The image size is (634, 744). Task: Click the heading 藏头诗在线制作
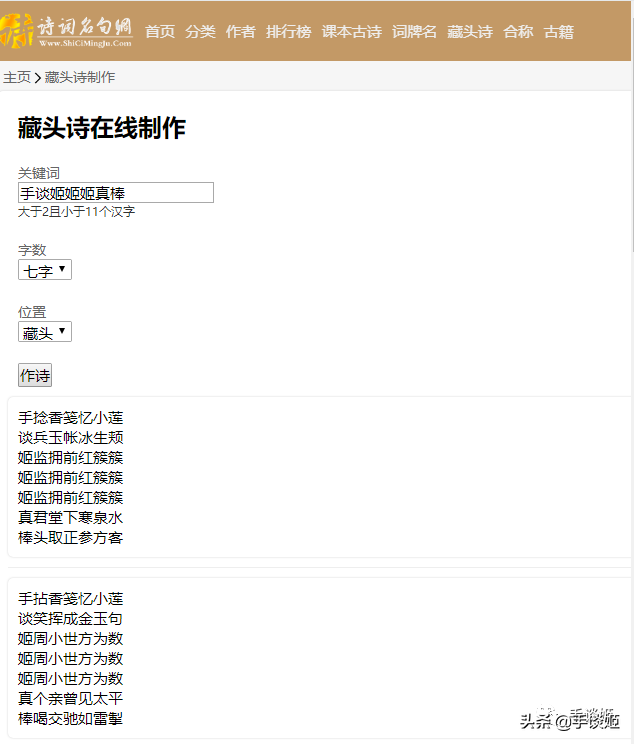tap(102, 128)
